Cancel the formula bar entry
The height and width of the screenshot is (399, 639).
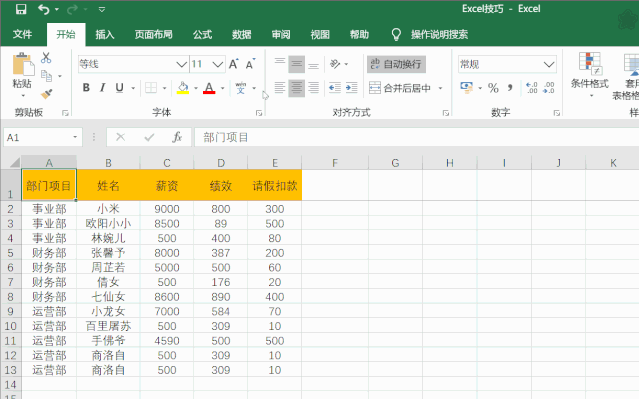click(x=120, y=137)
